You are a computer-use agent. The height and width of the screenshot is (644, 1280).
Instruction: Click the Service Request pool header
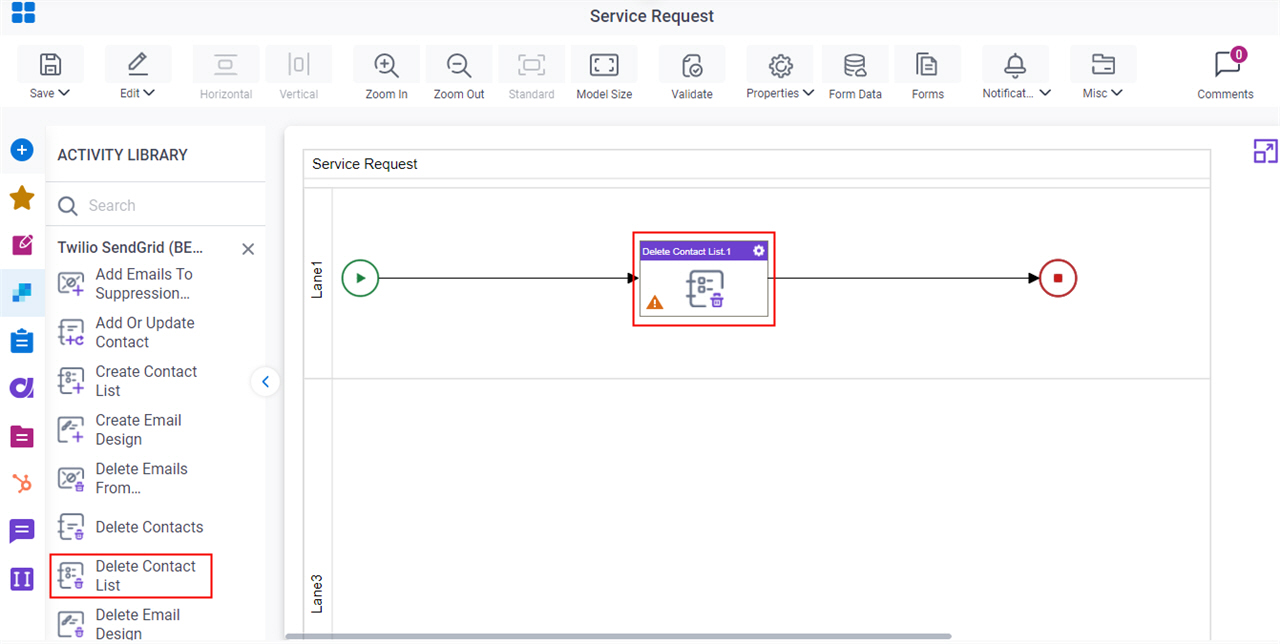365,164
